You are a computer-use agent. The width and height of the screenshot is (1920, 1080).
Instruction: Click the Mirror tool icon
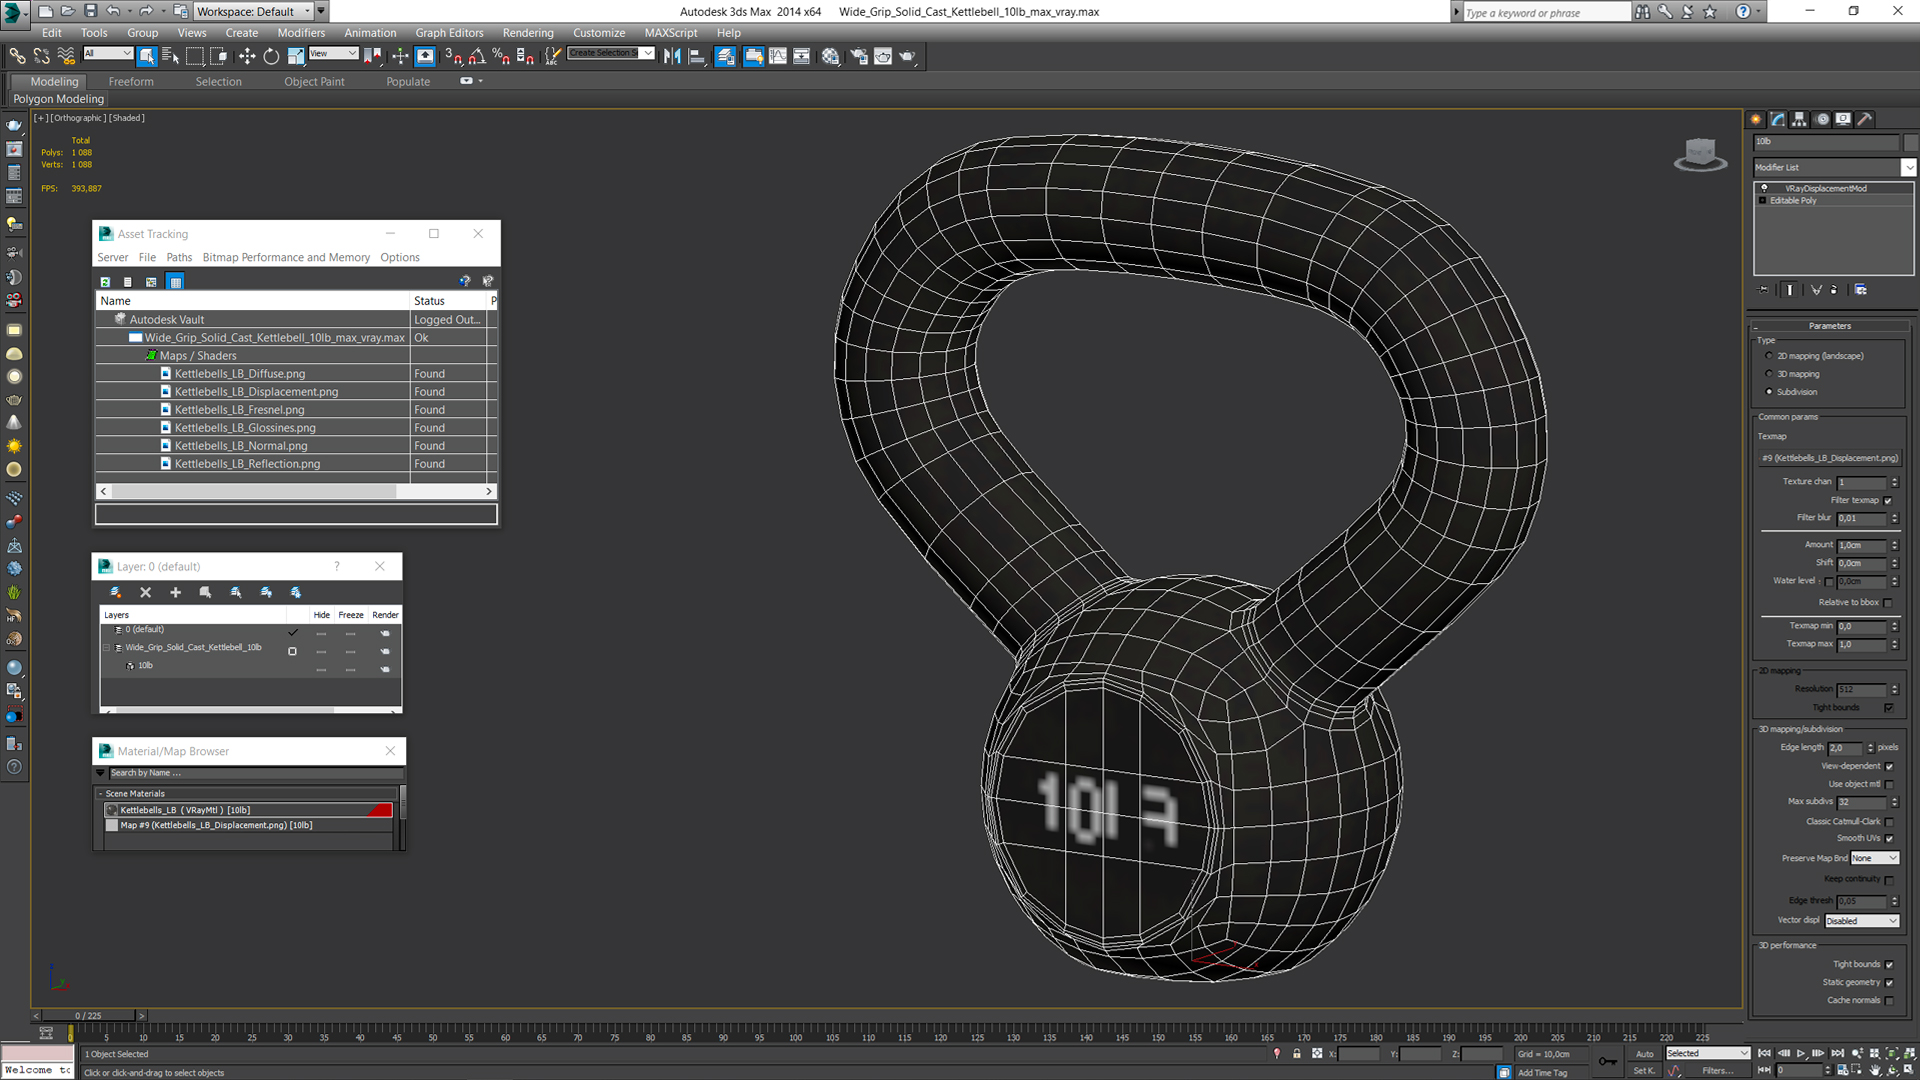pos(672,57)
